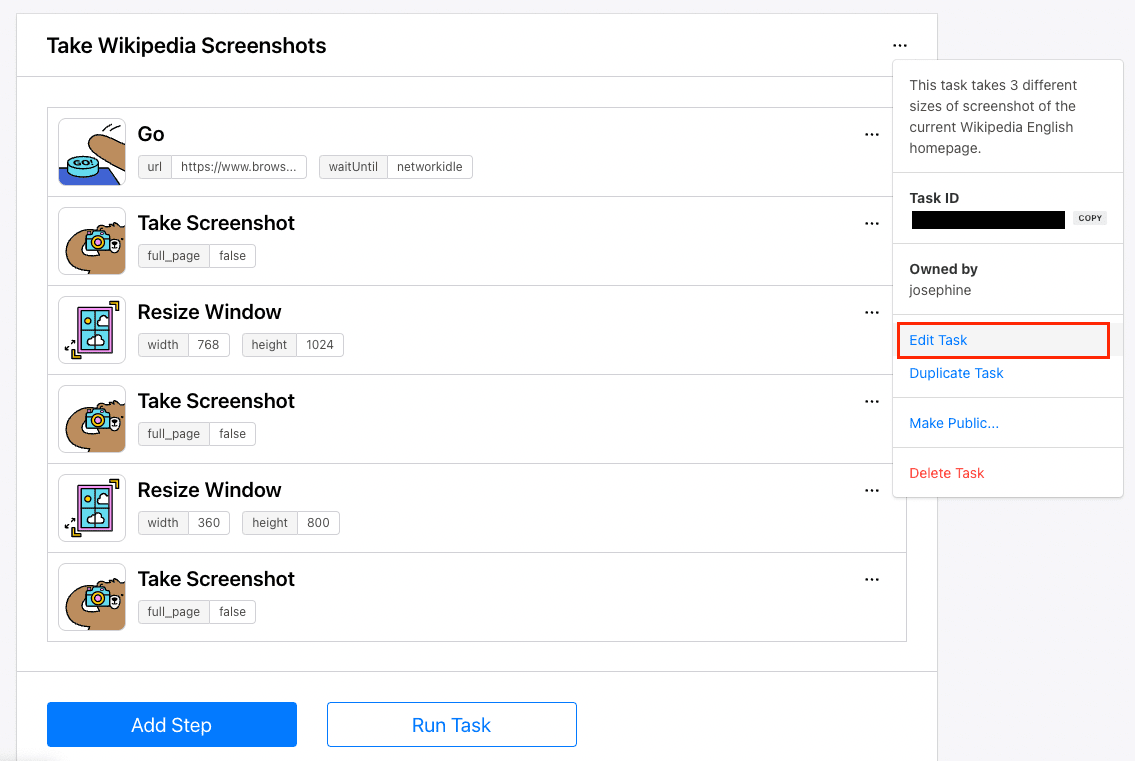1135x761 pixels.
Task: Click the Go step url value field
Action: (x=238, y=167)
